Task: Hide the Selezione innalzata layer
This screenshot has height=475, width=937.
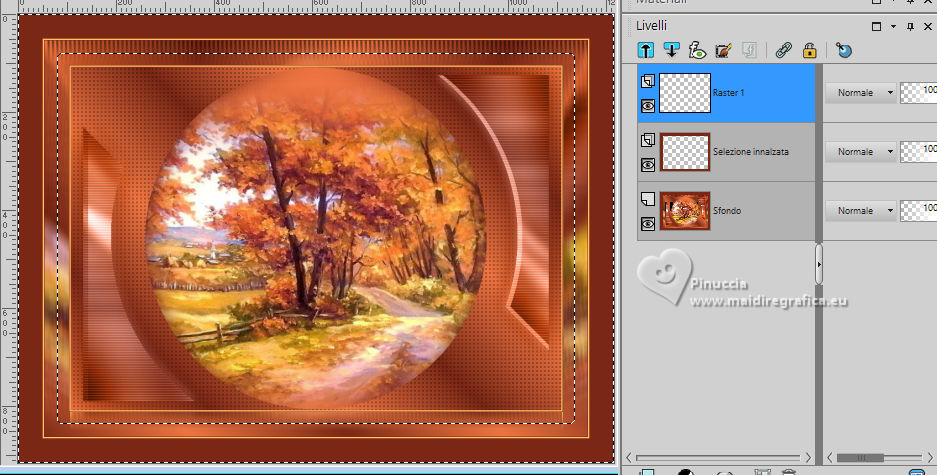Action: coord(648,165)
